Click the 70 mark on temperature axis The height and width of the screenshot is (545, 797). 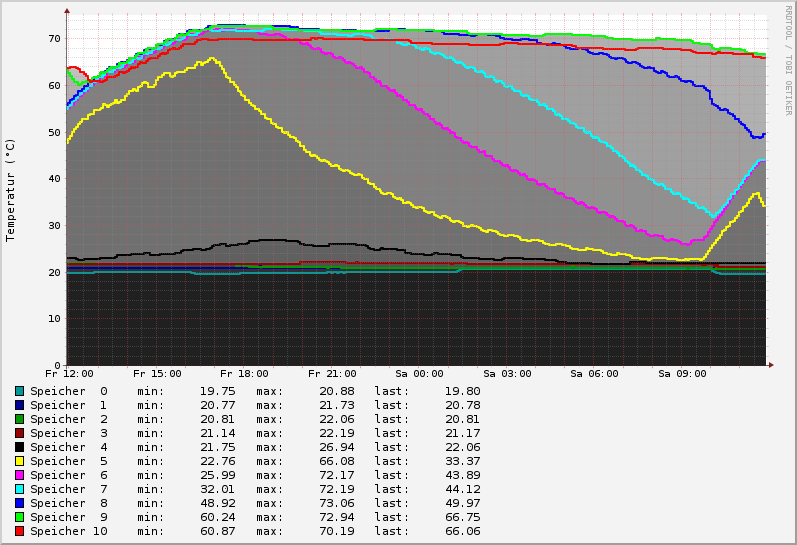[x=54, y=38]
